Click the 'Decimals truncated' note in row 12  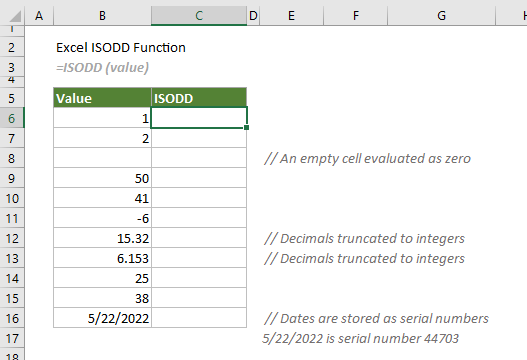(x=364, y=238)
